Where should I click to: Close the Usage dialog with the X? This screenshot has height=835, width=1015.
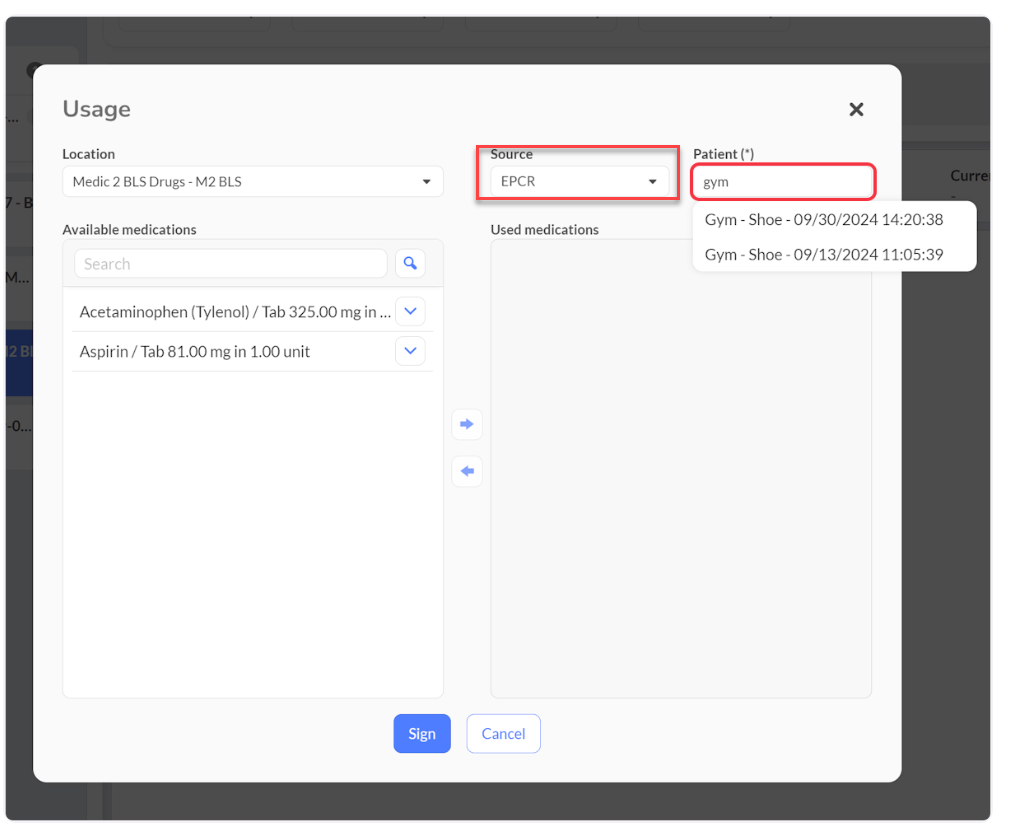pyautogui.click(x=856, y=110)
